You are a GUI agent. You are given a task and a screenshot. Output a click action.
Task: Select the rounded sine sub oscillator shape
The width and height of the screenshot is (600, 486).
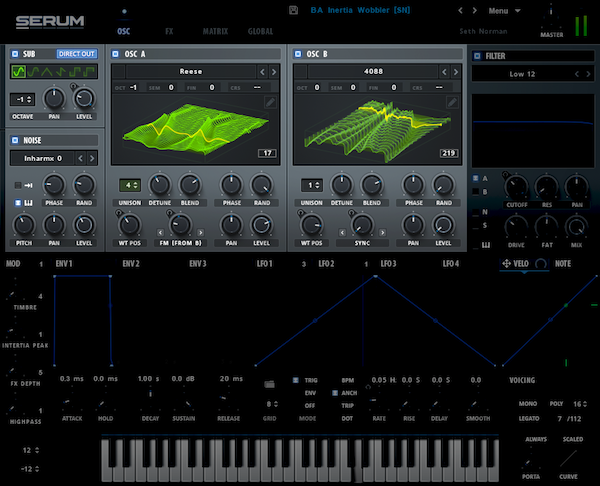pyautogui.click(x=33, y=72)
